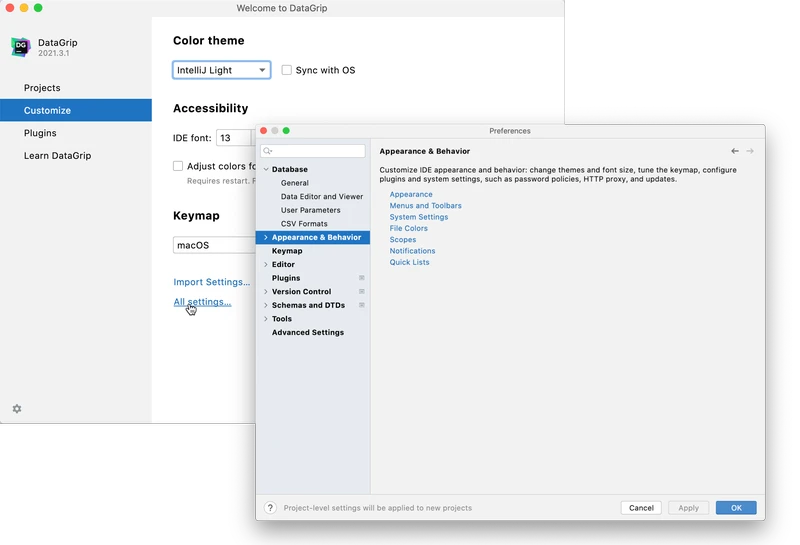Select User Parameters under Database

(x=313, y=210)
